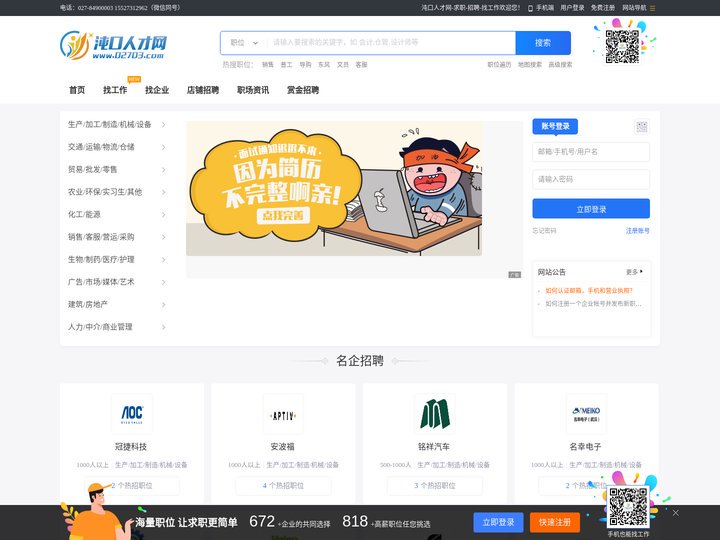Search hot keyword 客服

tap(361, 65)
